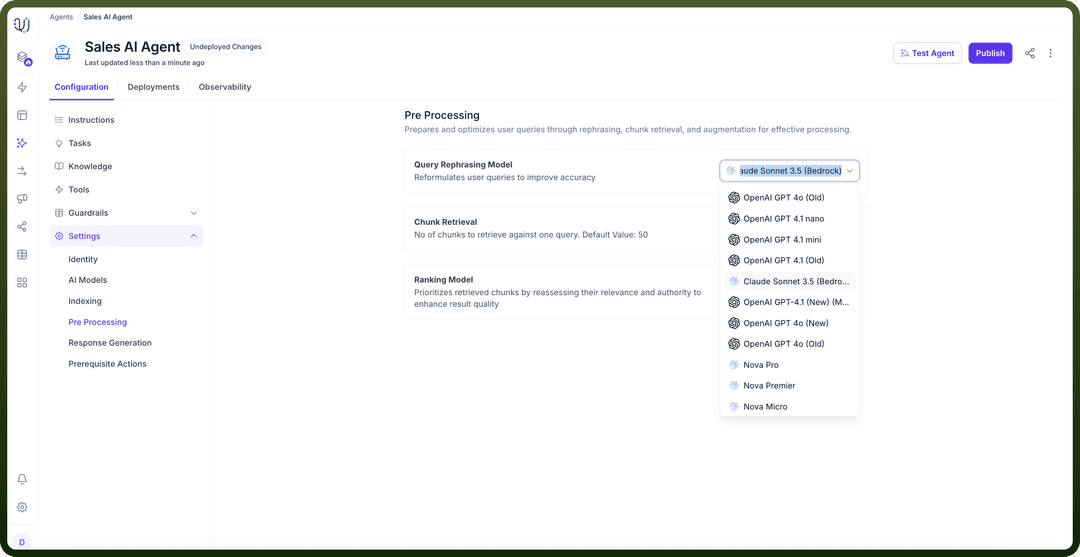Open the lightning bolt icon in the far-left rail
This screenshot has height=557, width=1080.
coord(22,87)
